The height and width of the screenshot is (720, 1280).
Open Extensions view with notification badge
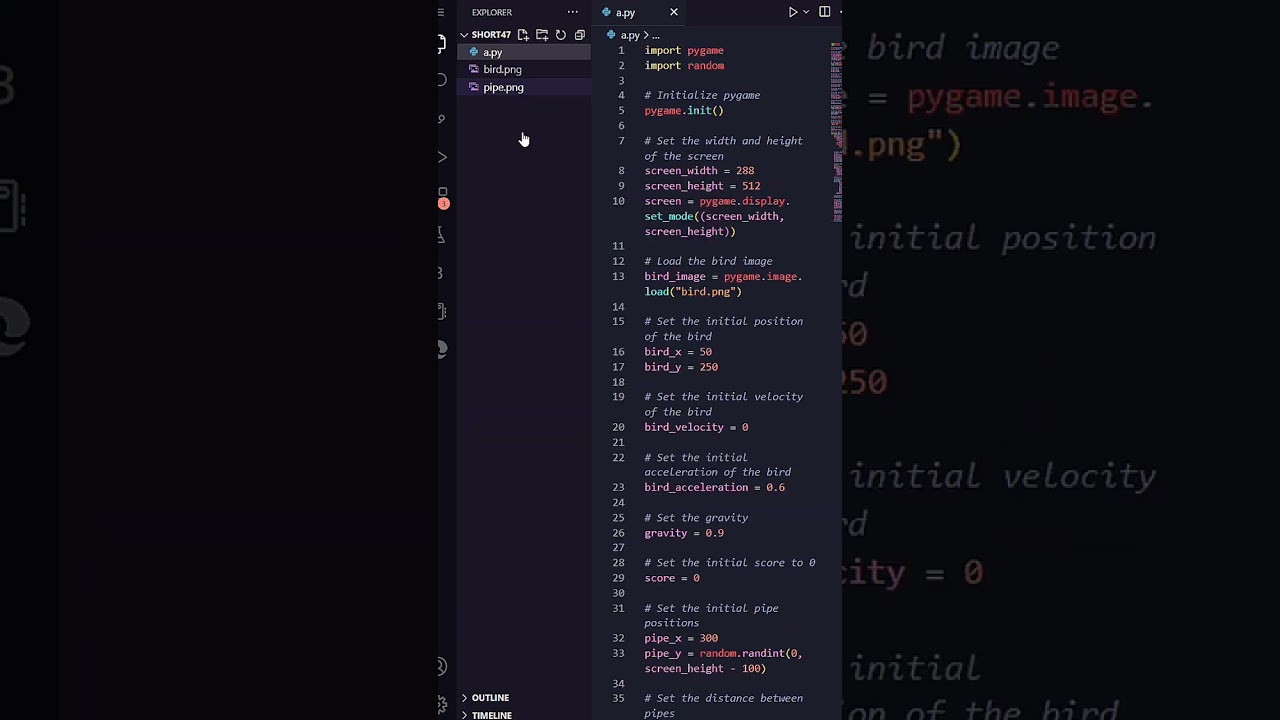click(x=442, y=197)
